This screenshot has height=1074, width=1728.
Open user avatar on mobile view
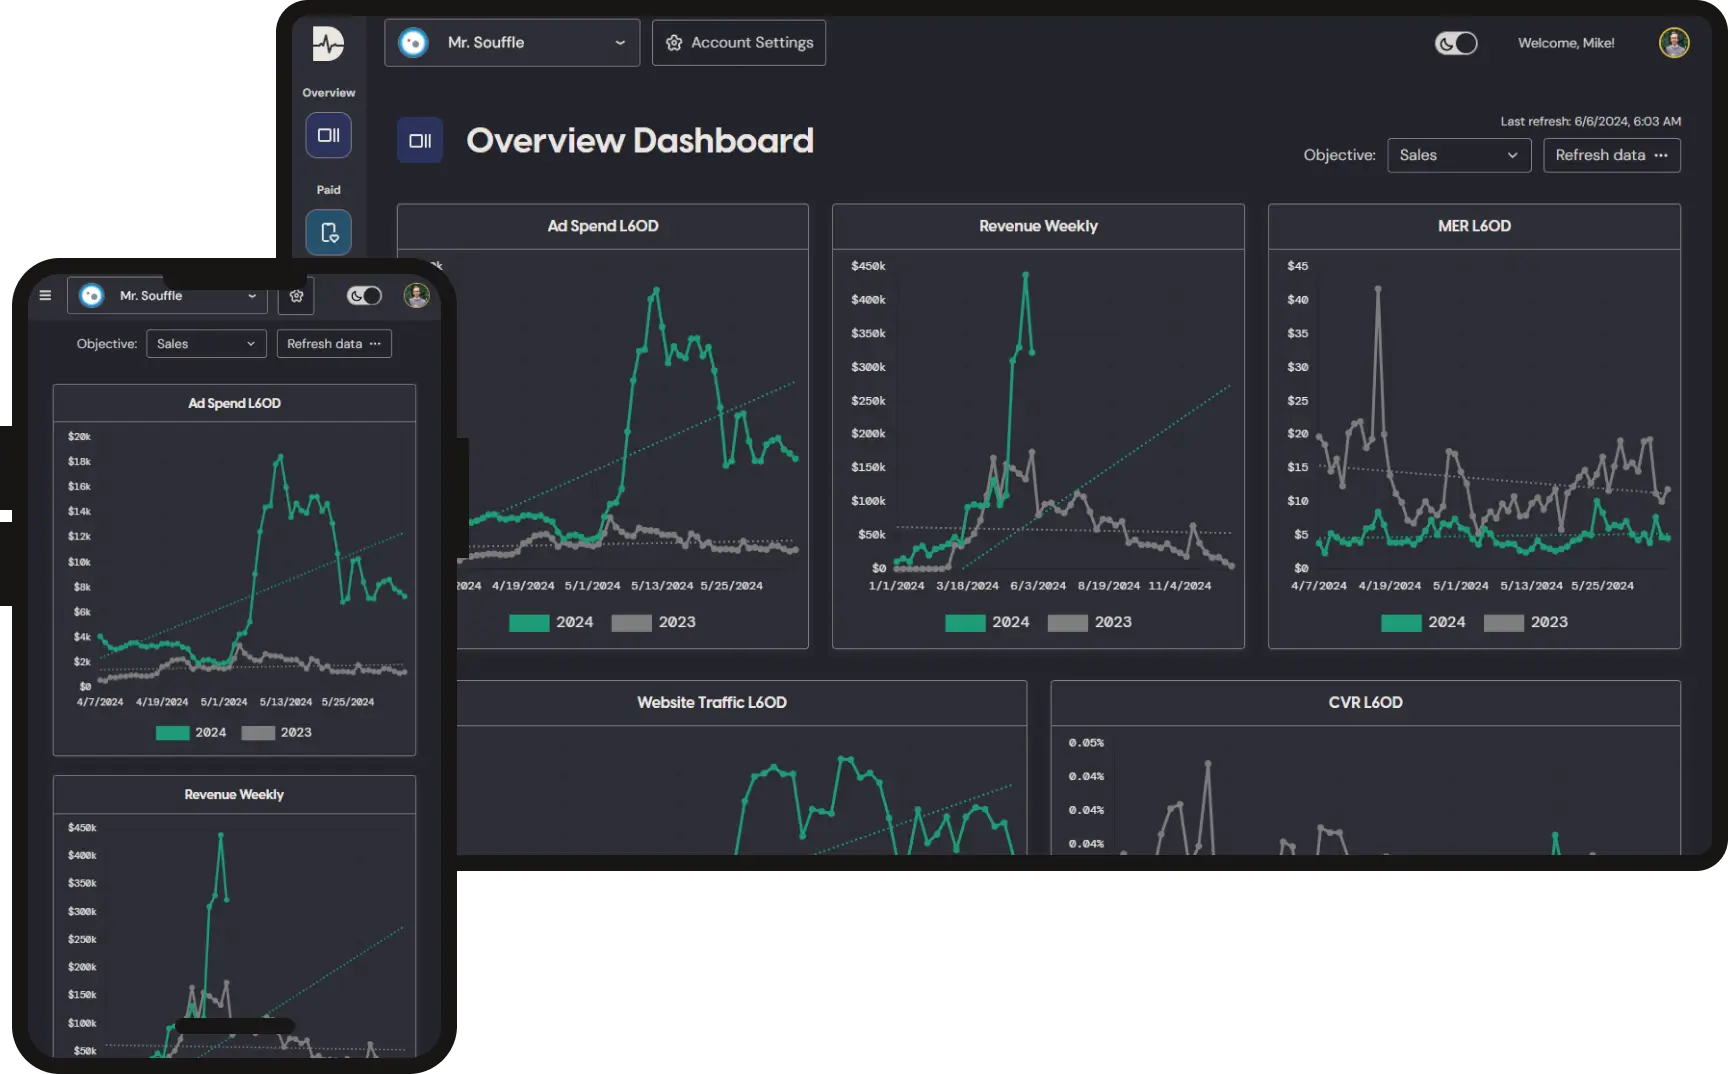(417, 295)
